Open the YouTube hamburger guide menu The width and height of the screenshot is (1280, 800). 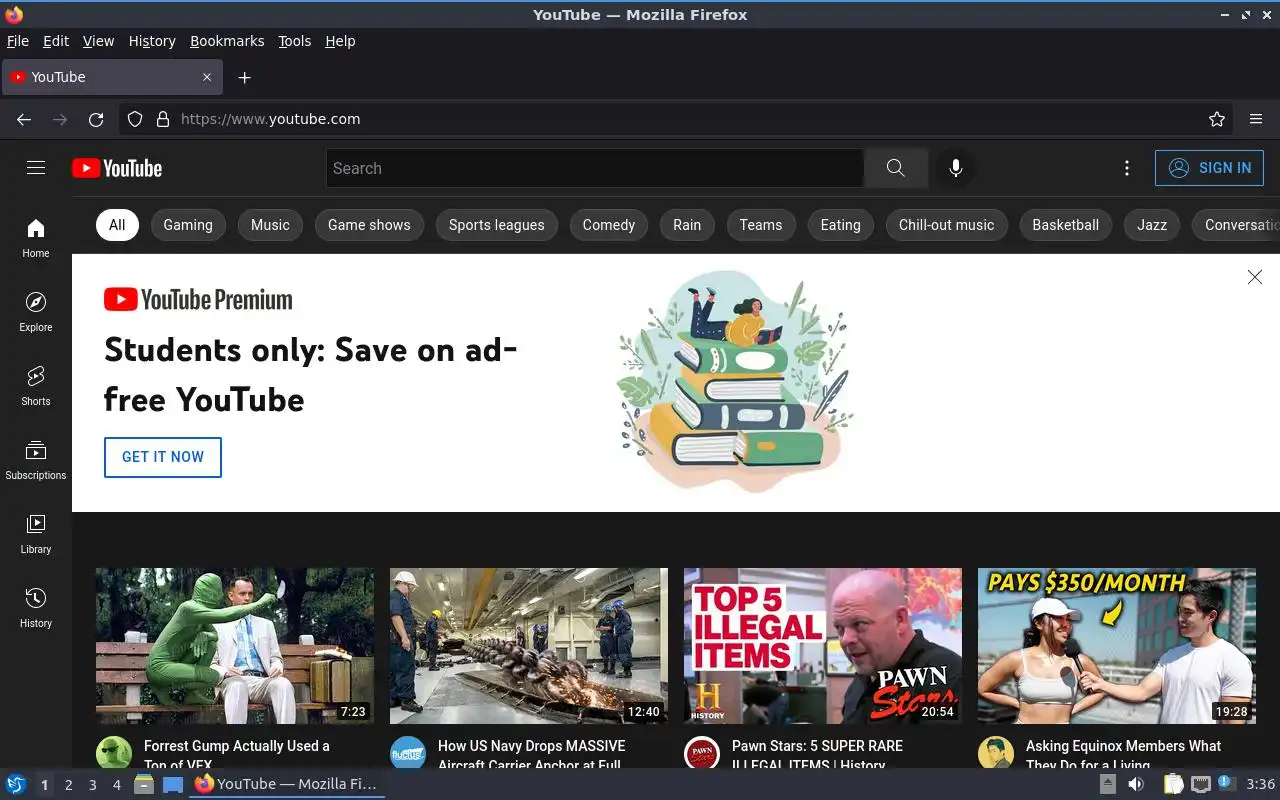pyautogui.click(x=36, y=168)
